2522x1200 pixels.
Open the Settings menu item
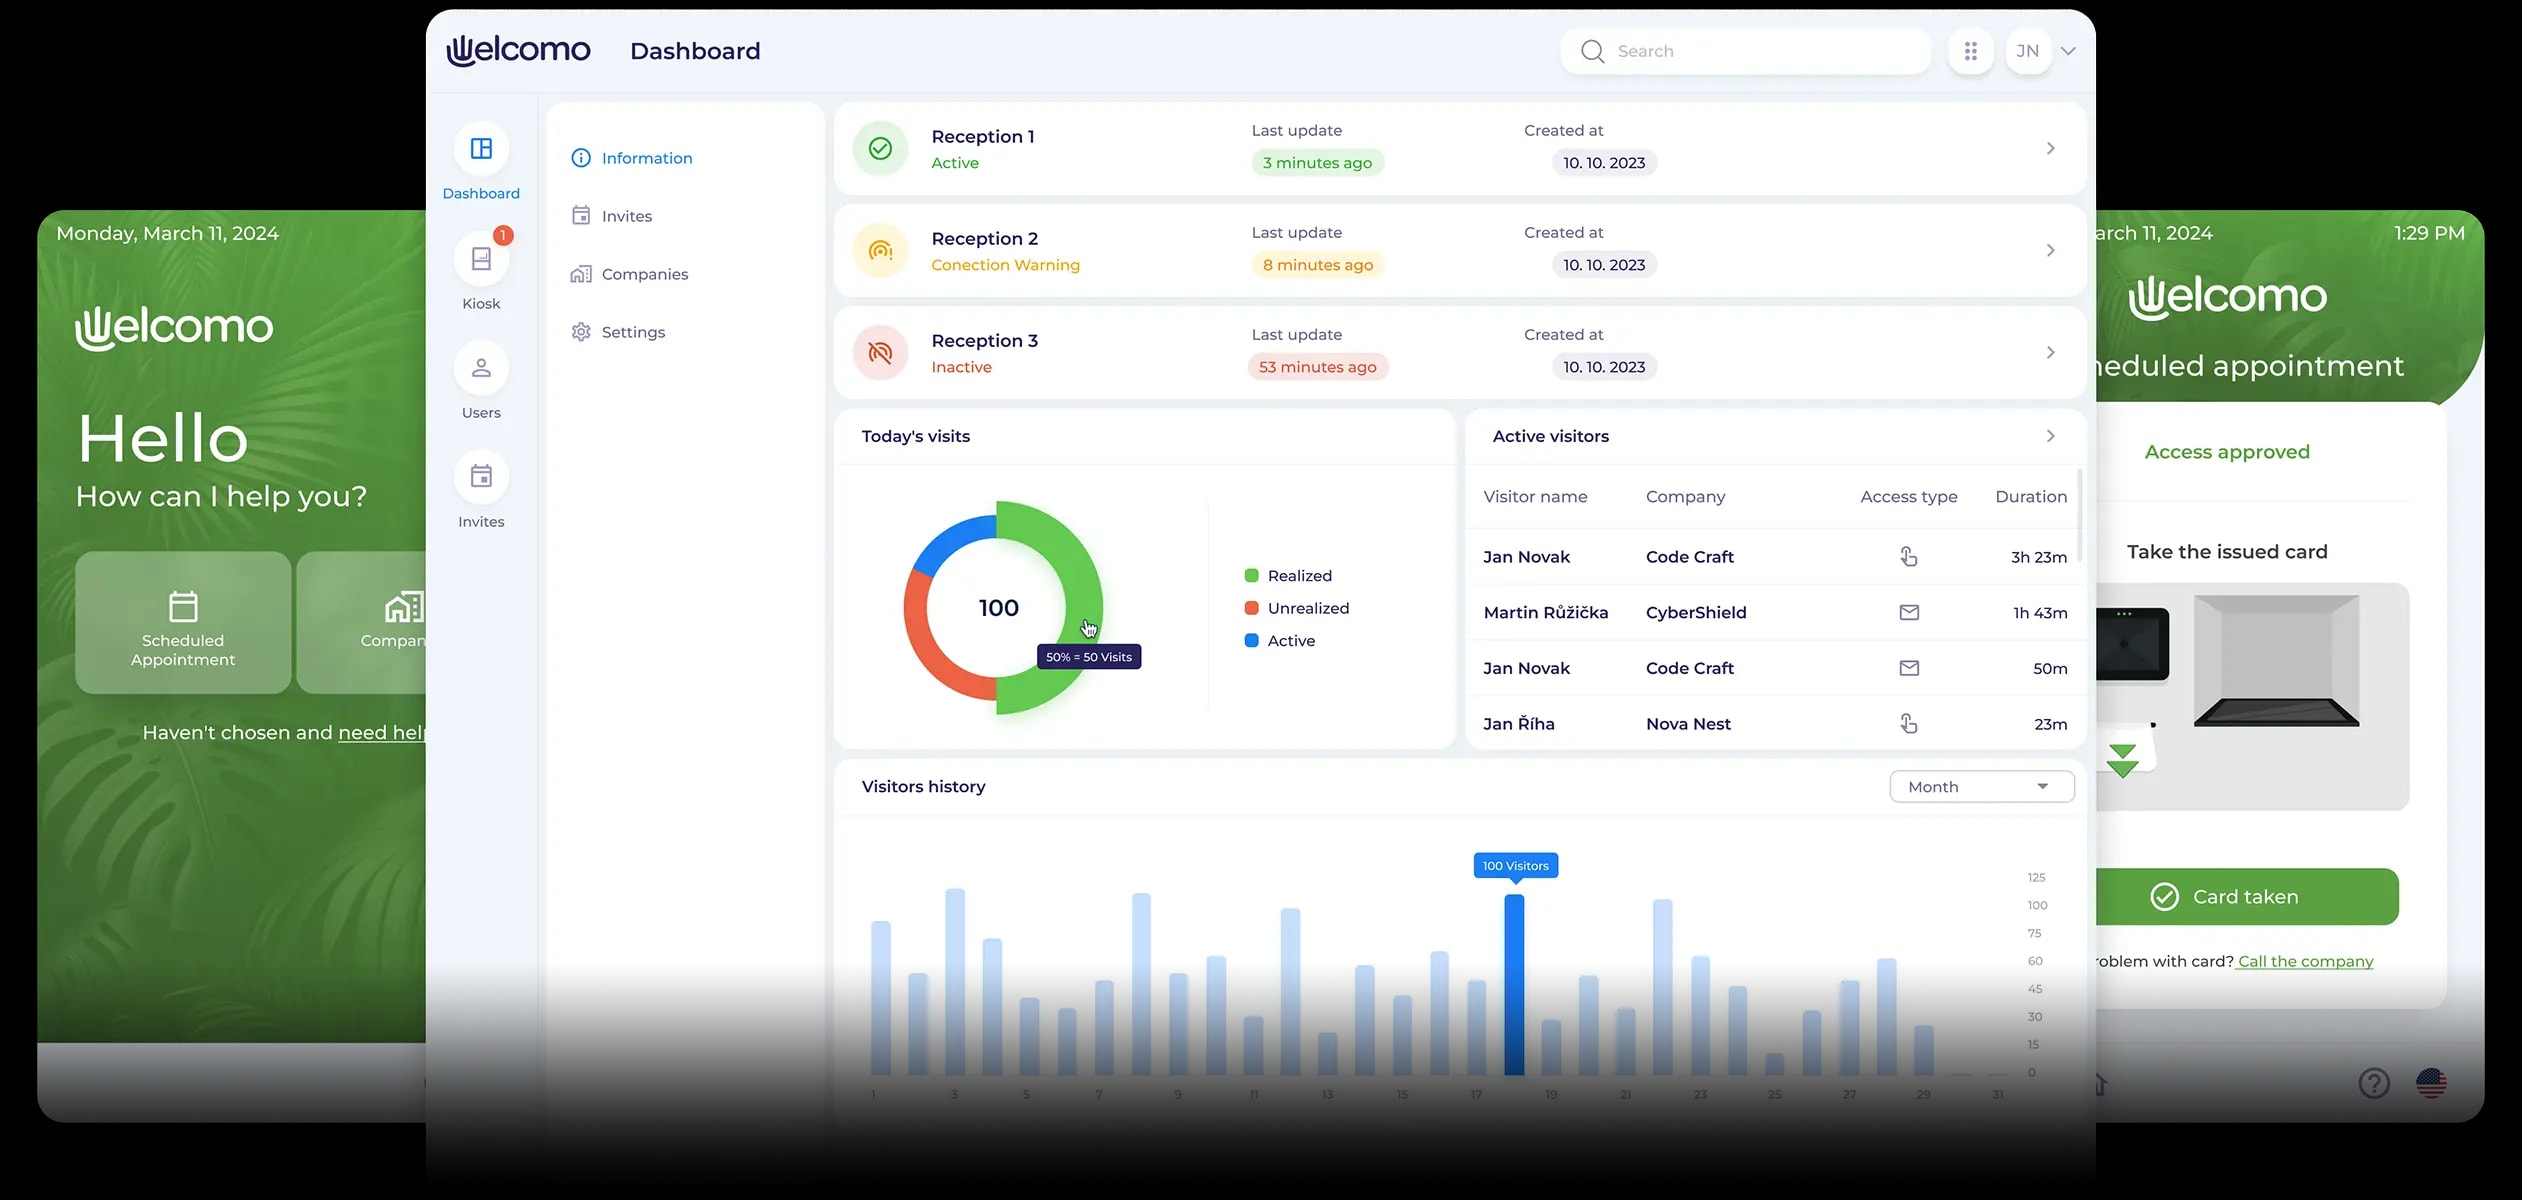pyautogui.click(x=632, y=332)
